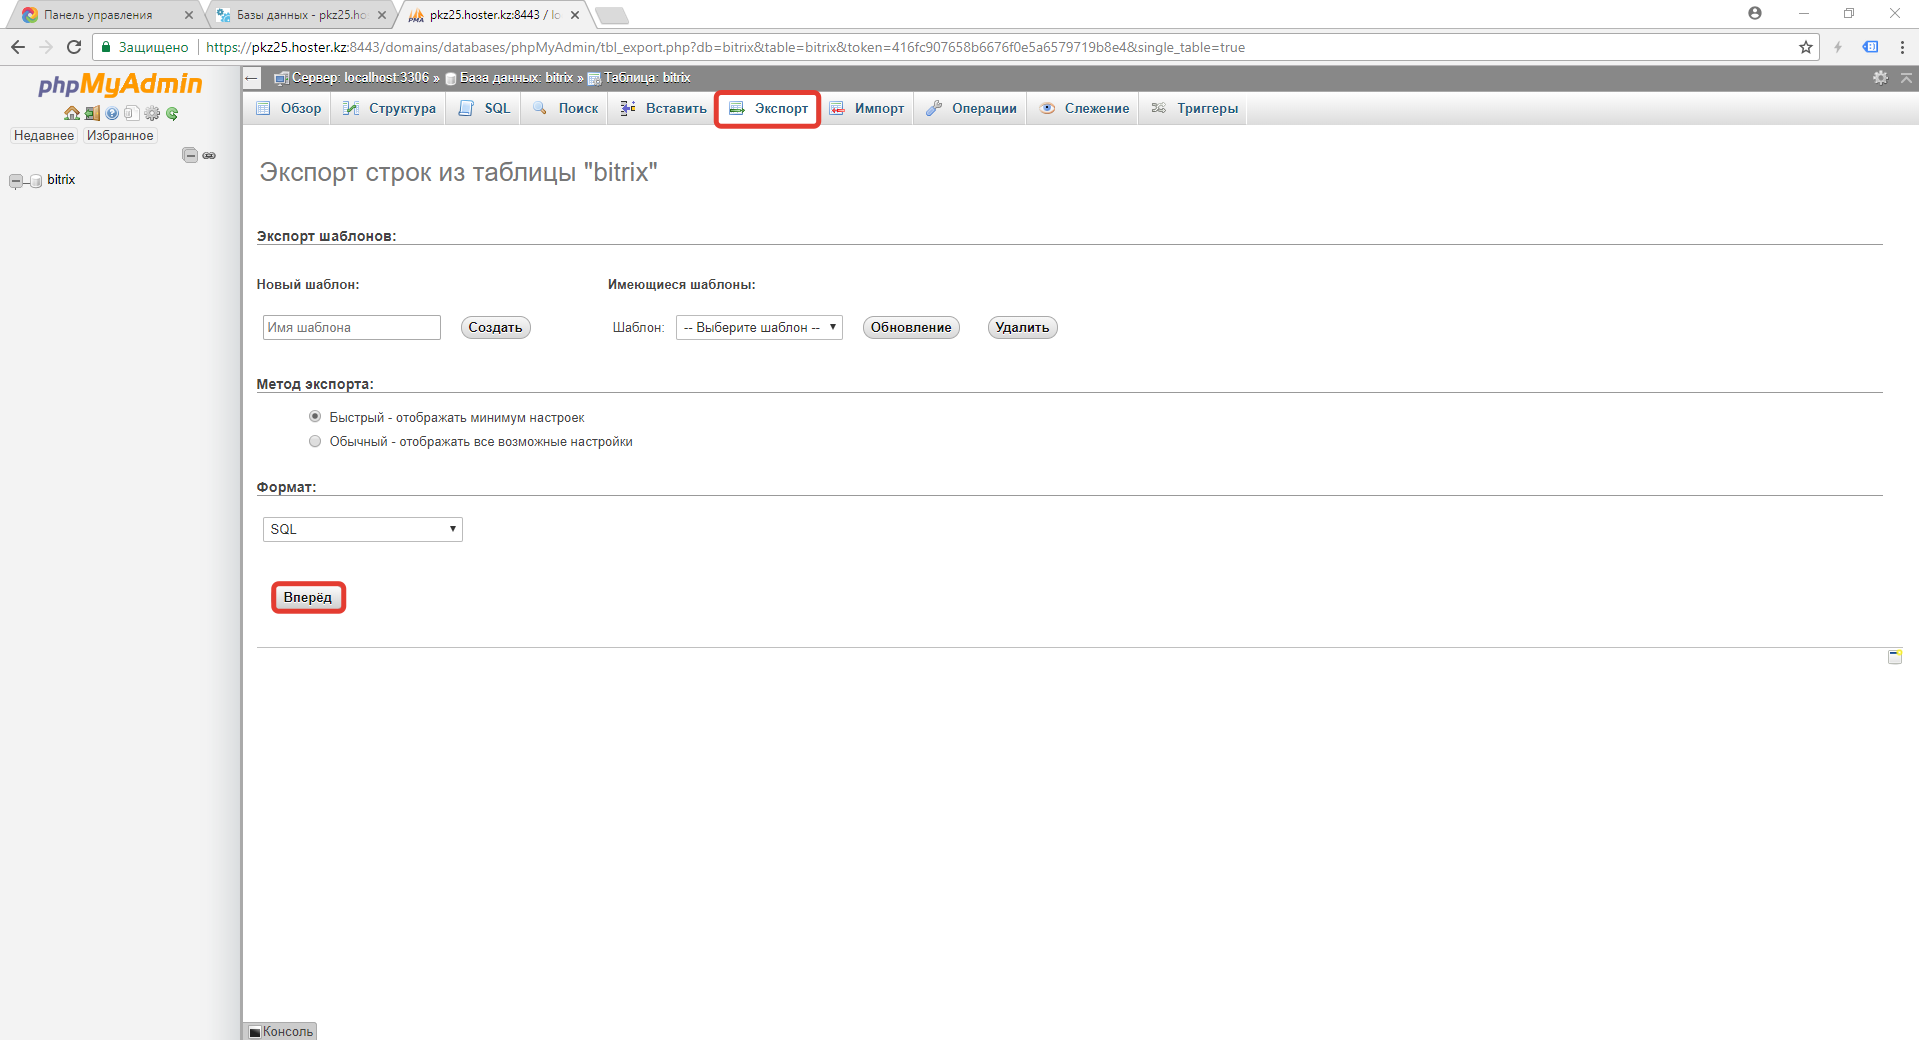Go to phpMyAdmin home via house icon

(72, 114)
